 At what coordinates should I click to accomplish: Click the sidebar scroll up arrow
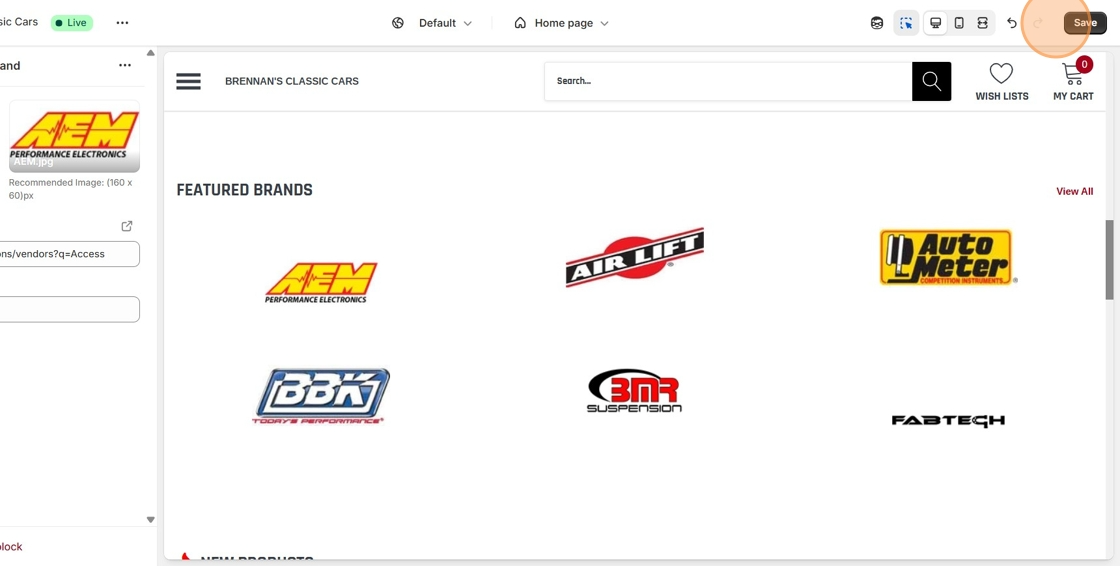151,53
